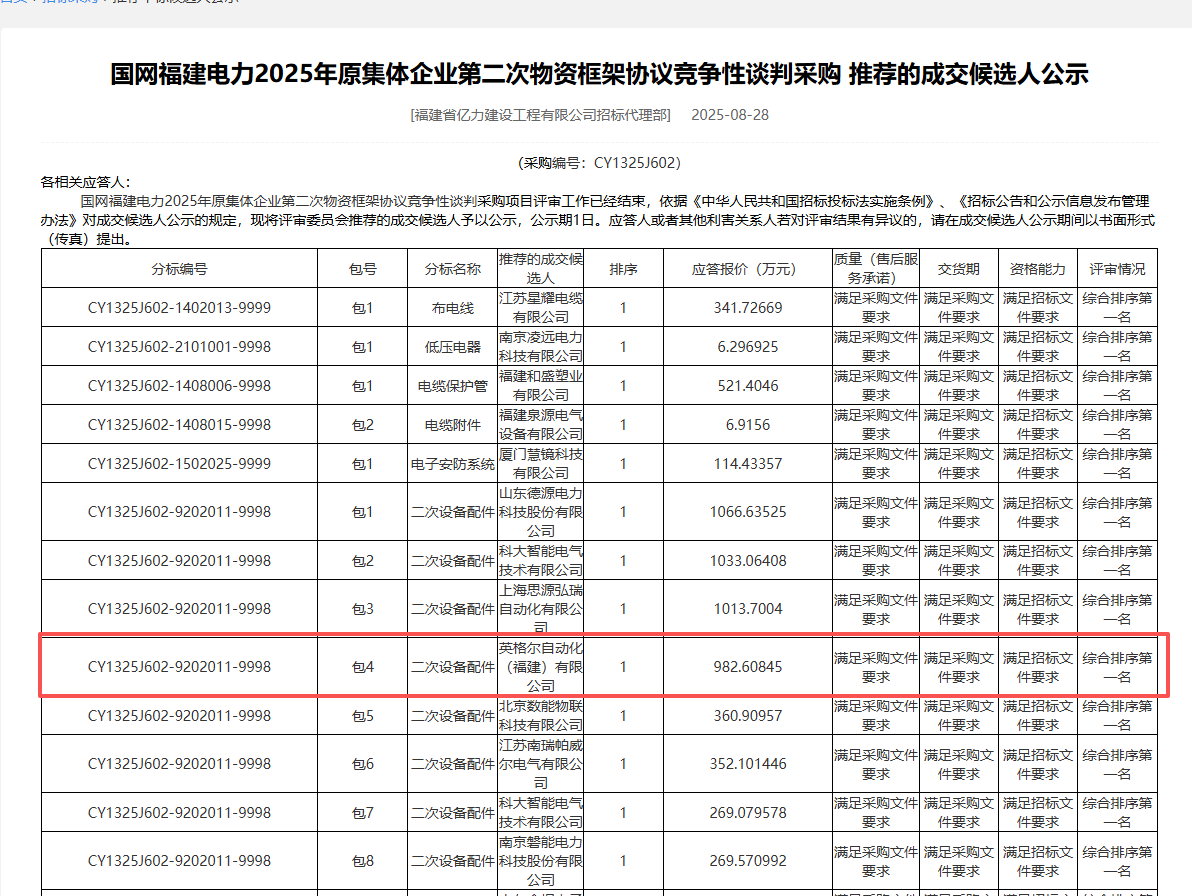The width and height of the screenshot is (1192, 896).
Task: Click the 包号 column header
Action: pos(363,269)
